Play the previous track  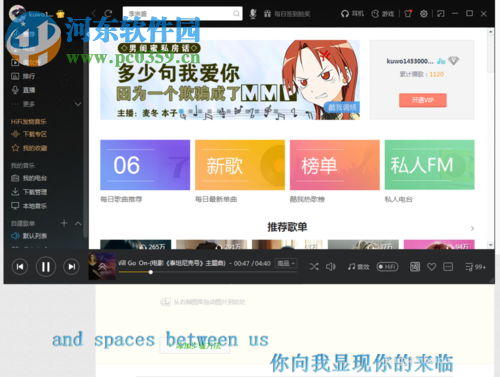[x=20, y=267]
